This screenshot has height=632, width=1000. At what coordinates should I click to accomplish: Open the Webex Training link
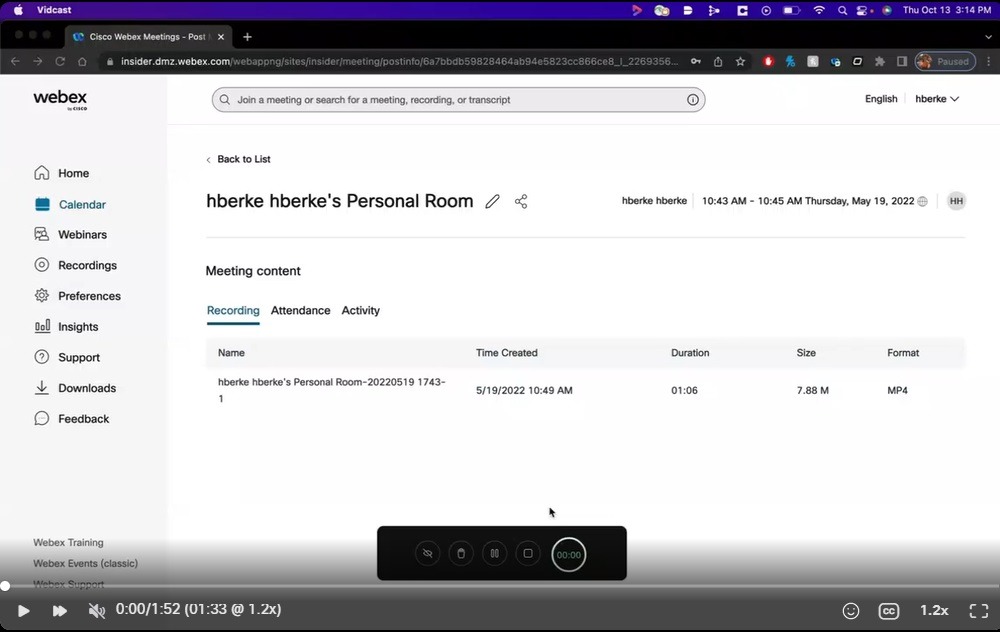[68, 543]
